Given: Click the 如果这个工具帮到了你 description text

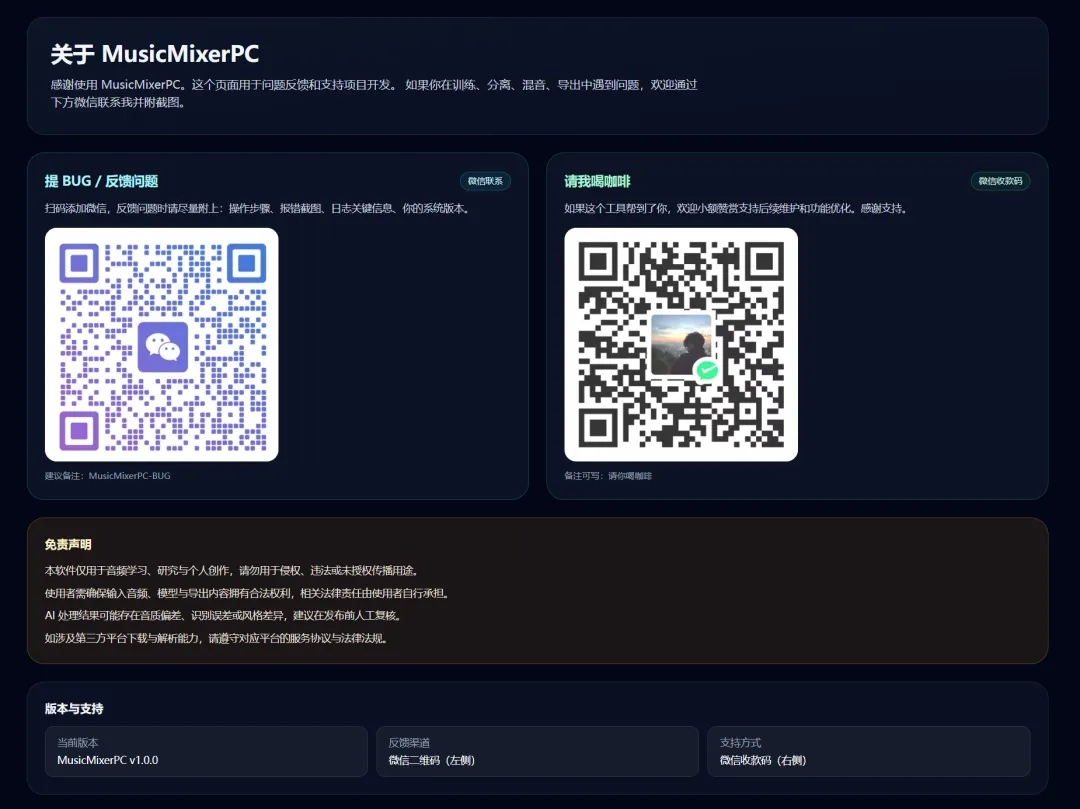Looking at the screenshot, I should coord(736,209).
